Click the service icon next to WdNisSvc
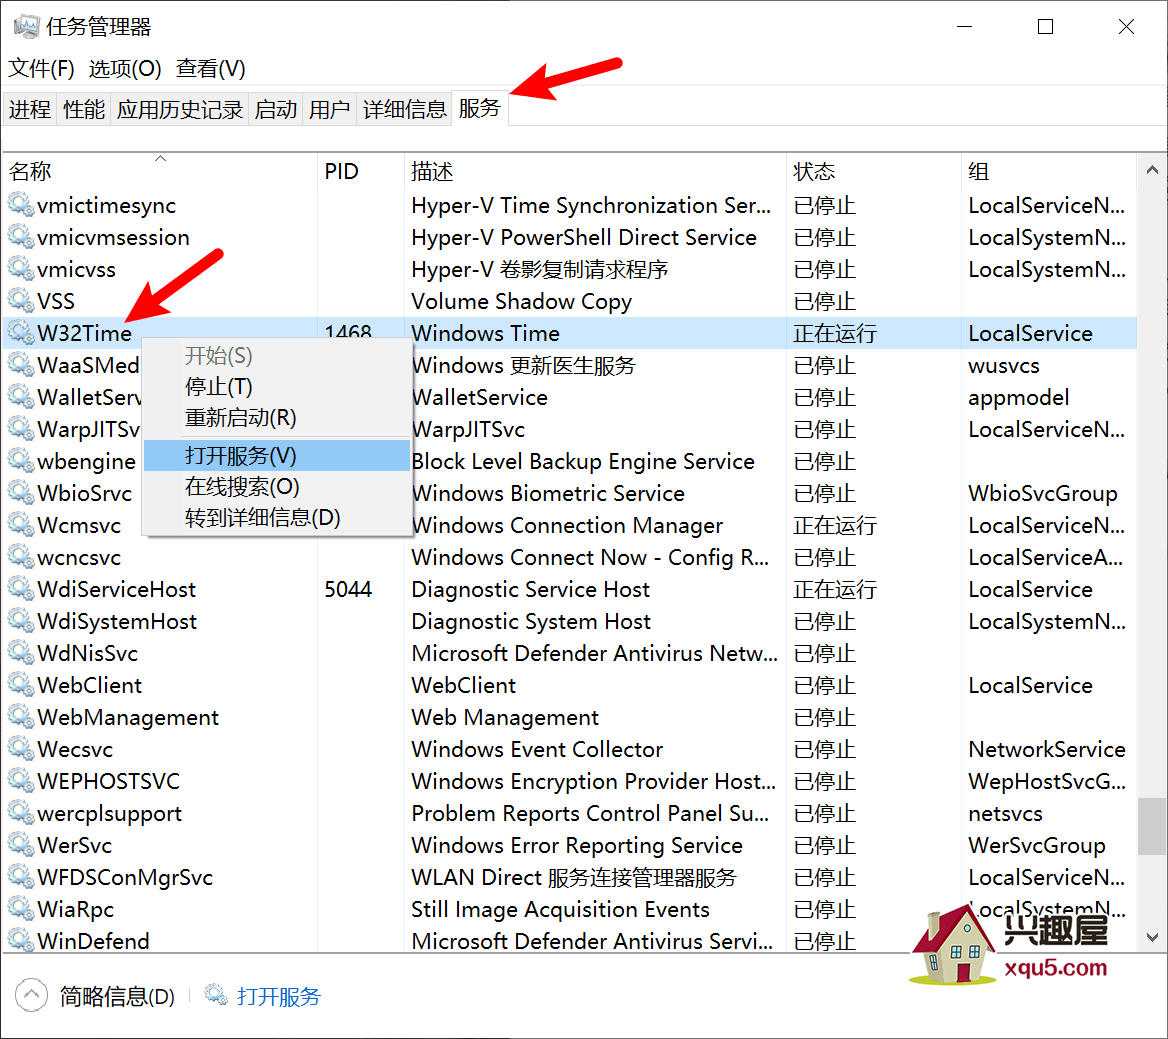Image resolution: width=1168 pixels, height=1039 pixels. pyautogui.click(x=21, y=653)
